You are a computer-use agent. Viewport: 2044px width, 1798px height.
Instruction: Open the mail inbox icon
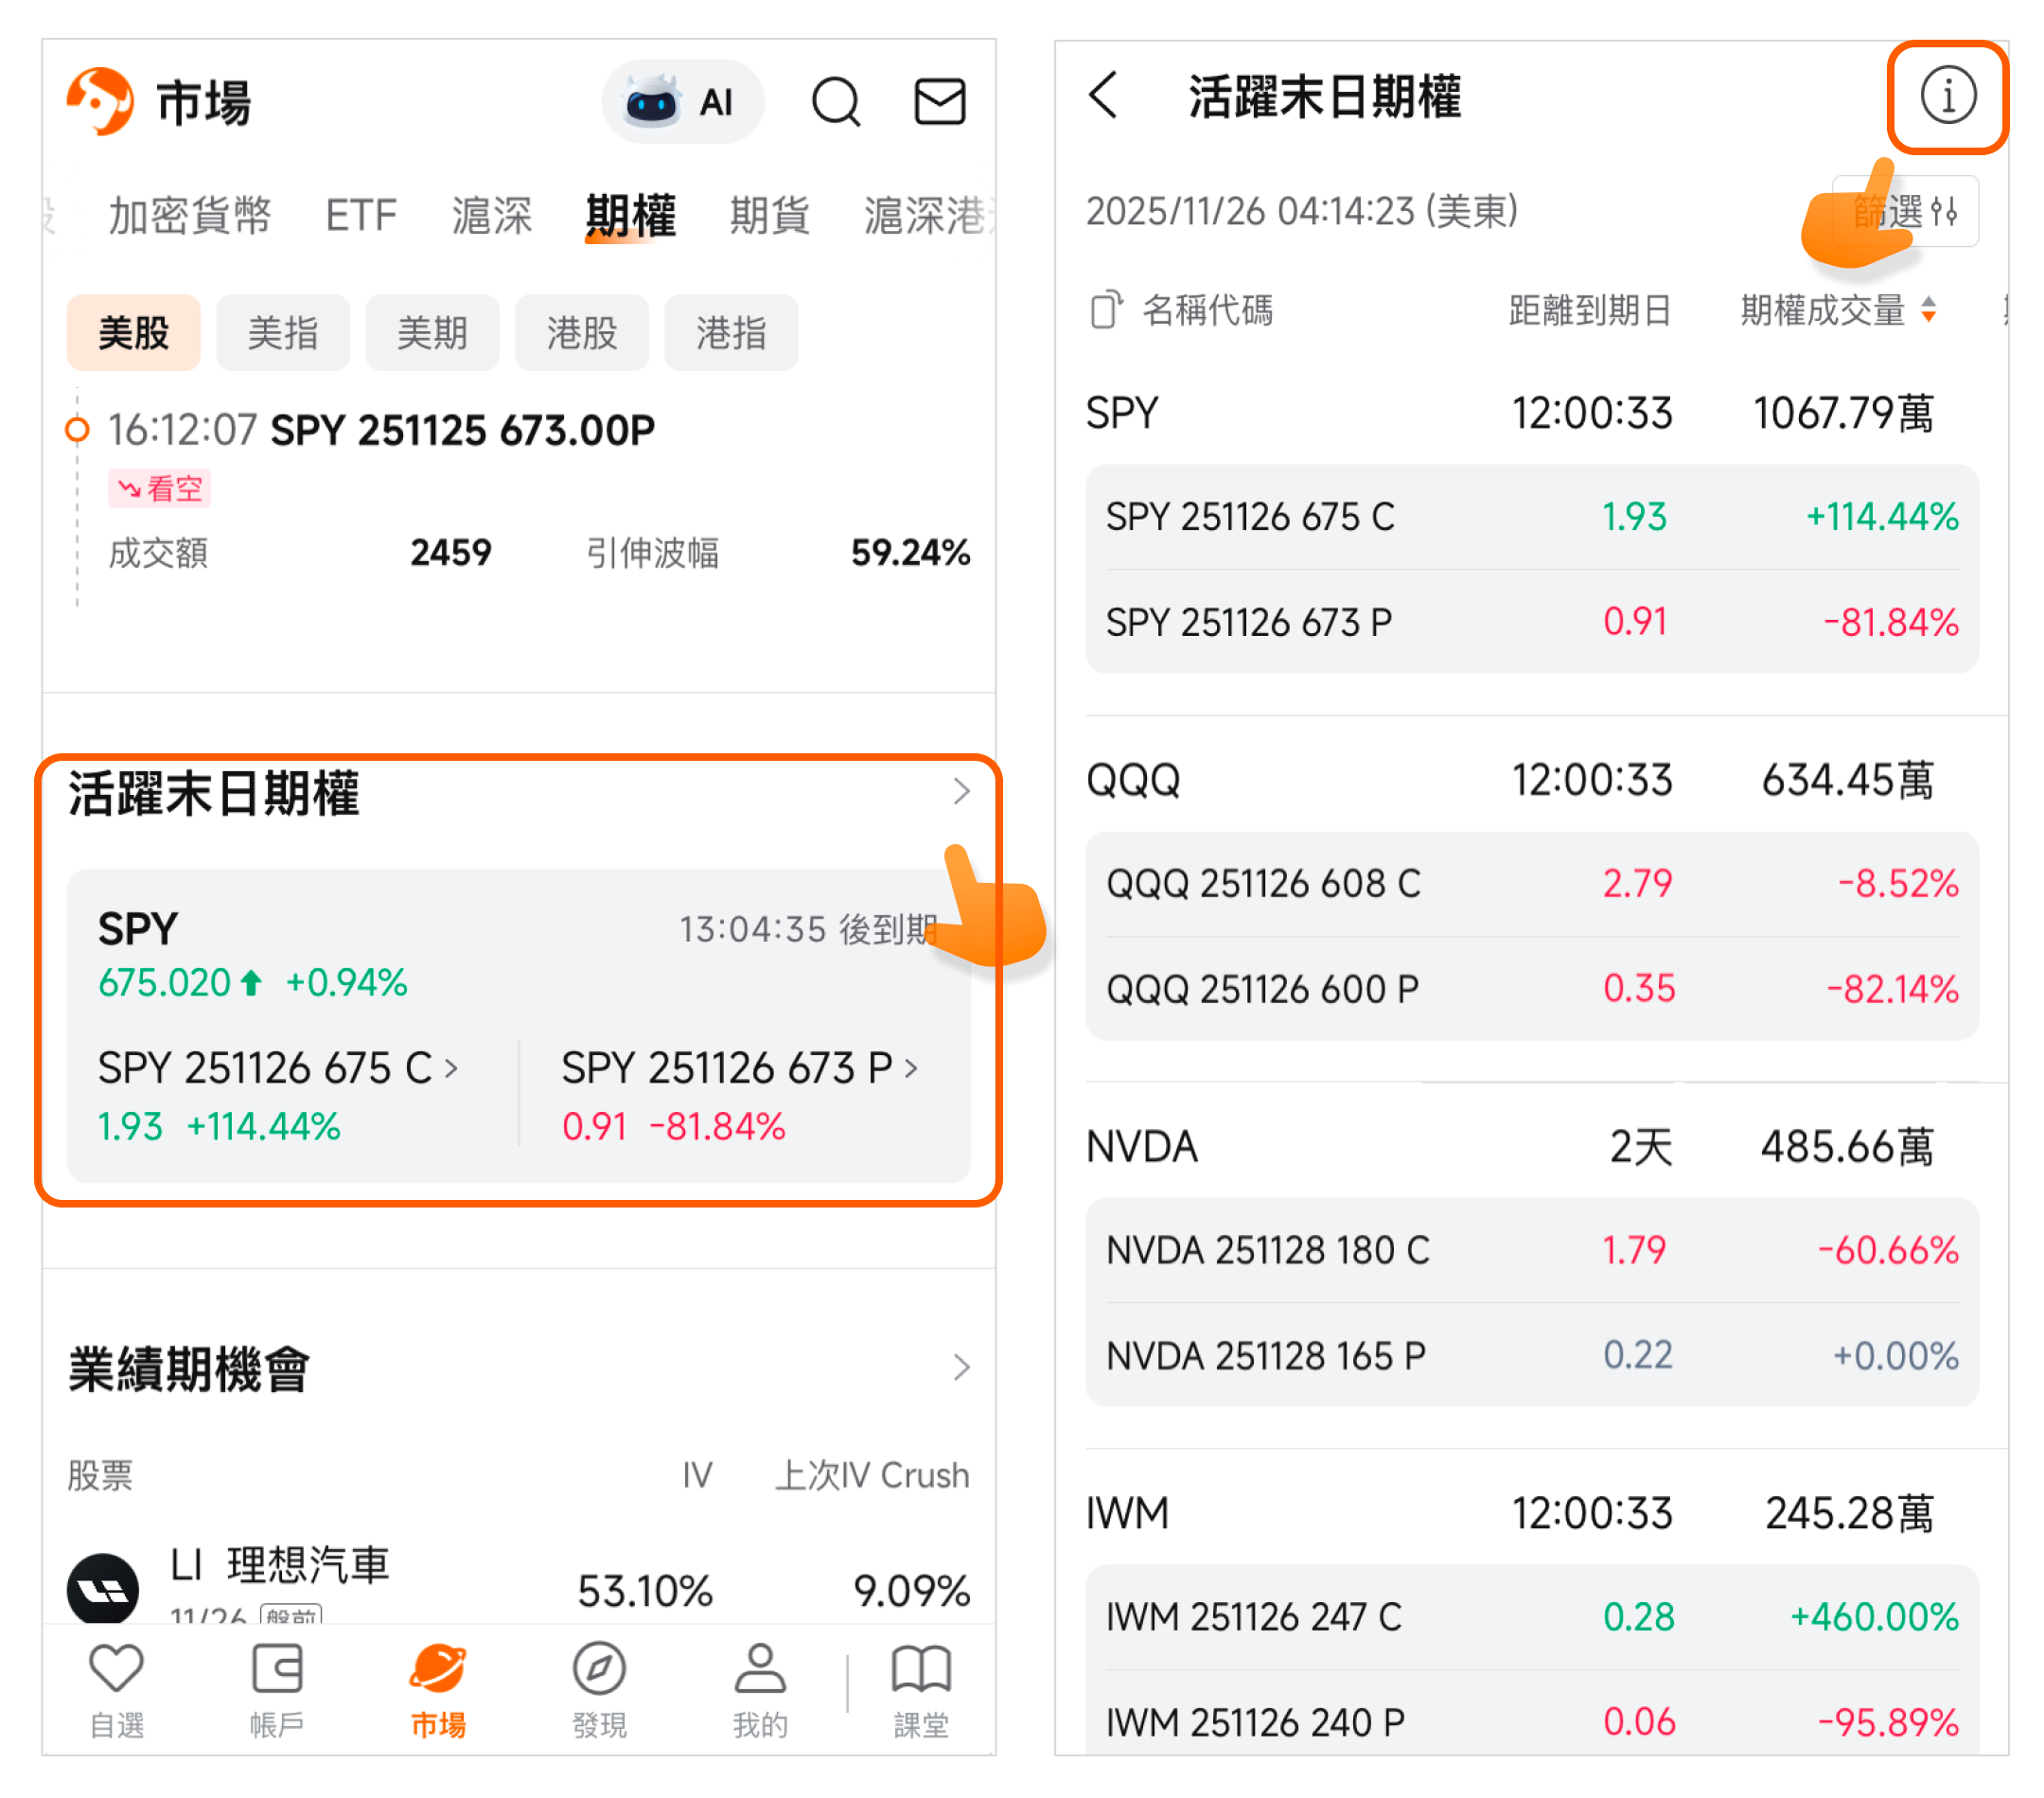[939, 101]
